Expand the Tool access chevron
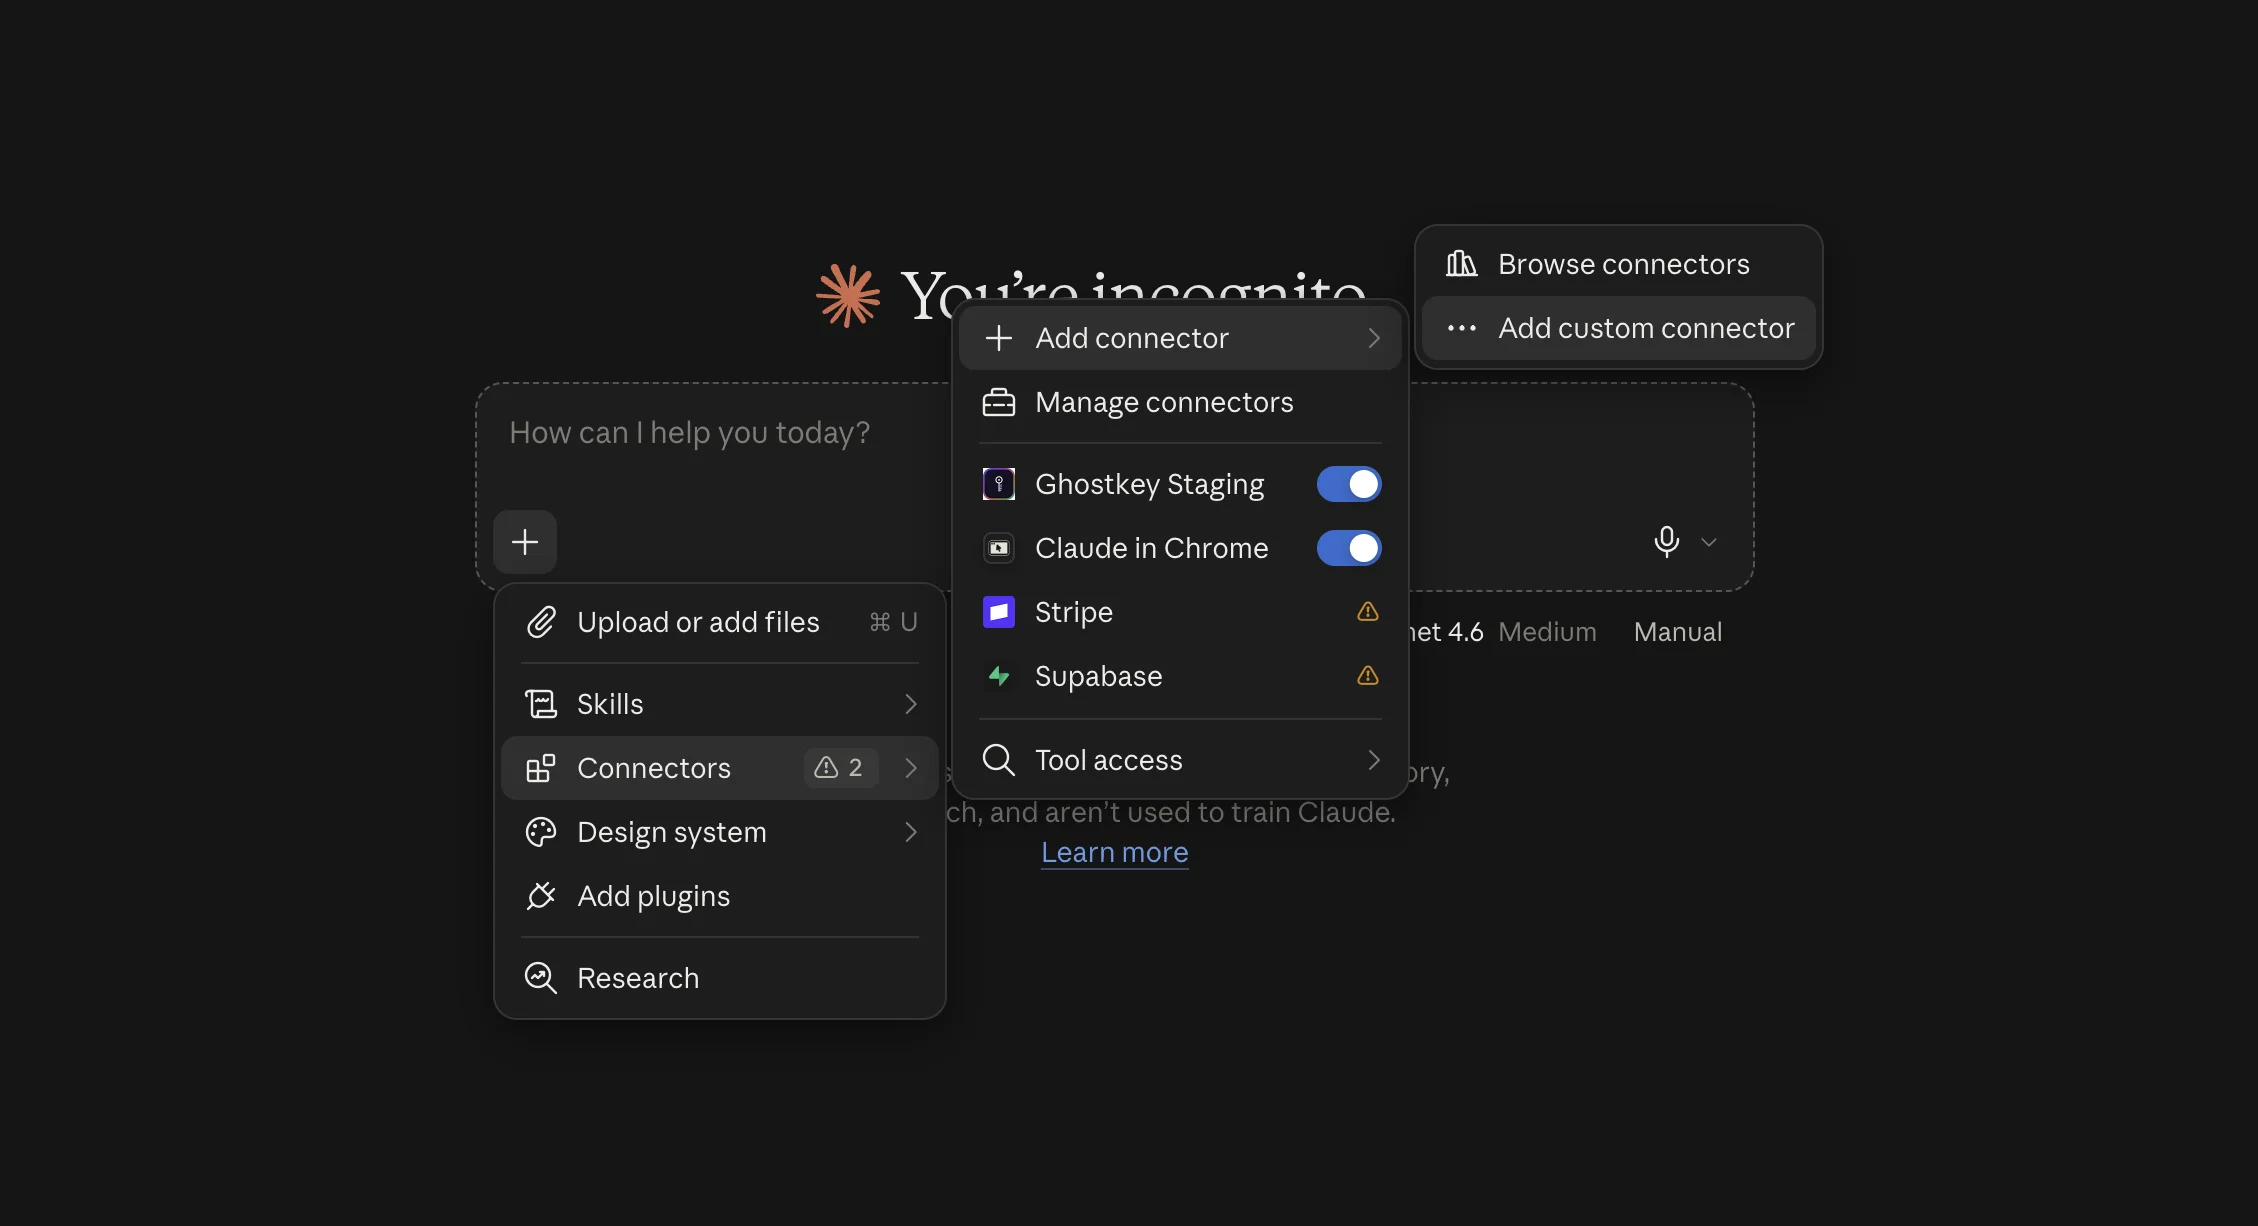 coord(1374,760)
